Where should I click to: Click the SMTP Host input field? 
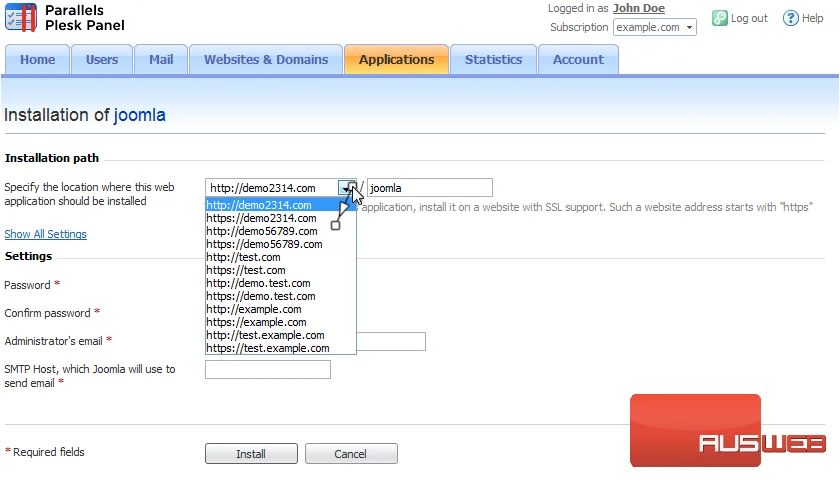tap(268, 370)
